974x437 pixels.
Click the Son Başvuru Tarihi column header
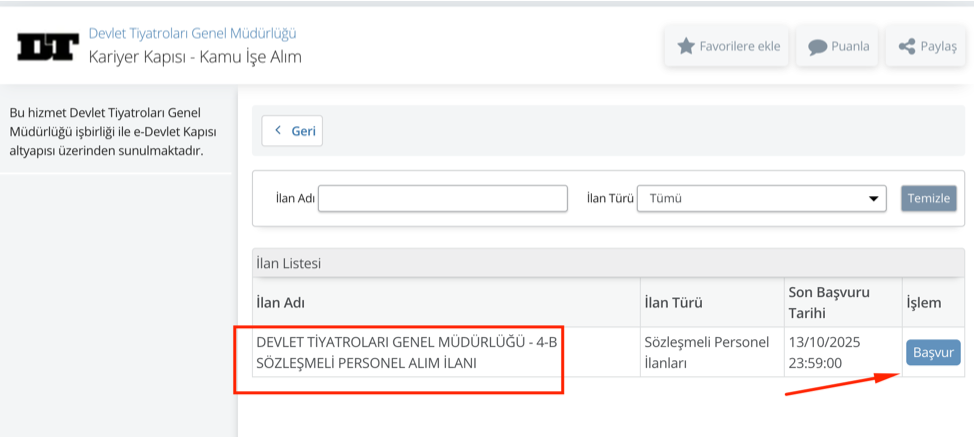(x=829, y=302)
